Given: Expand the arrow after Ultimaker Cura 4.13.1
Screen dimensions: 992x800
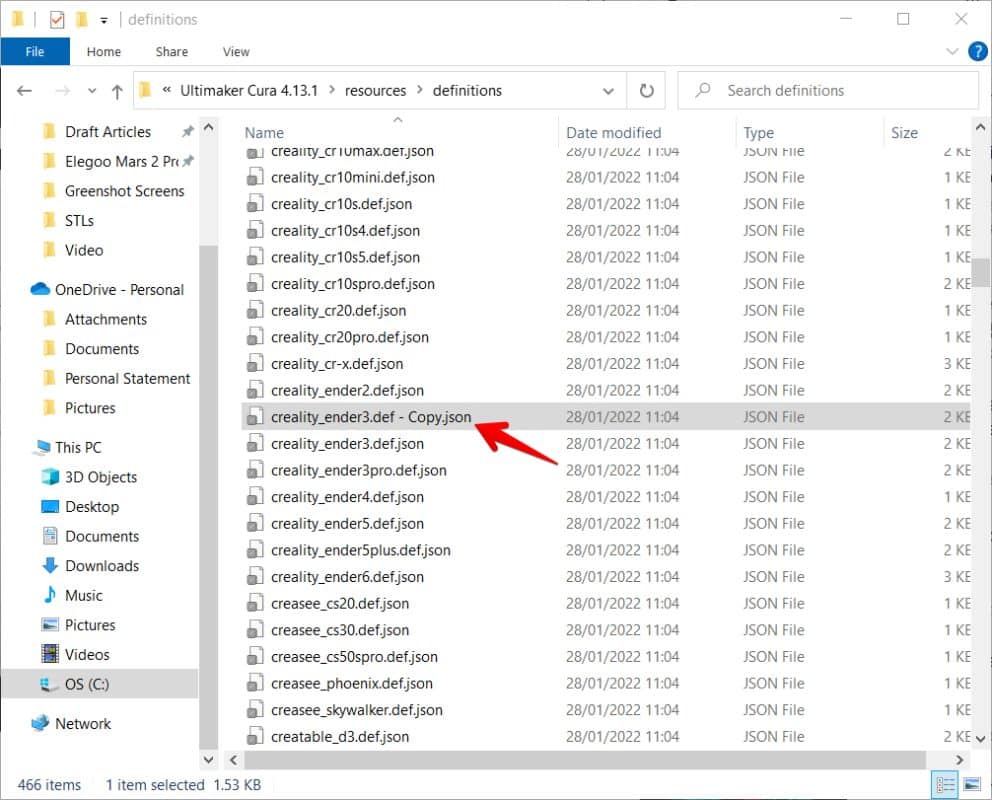Looking at the screenshot, I should (332, 90).
